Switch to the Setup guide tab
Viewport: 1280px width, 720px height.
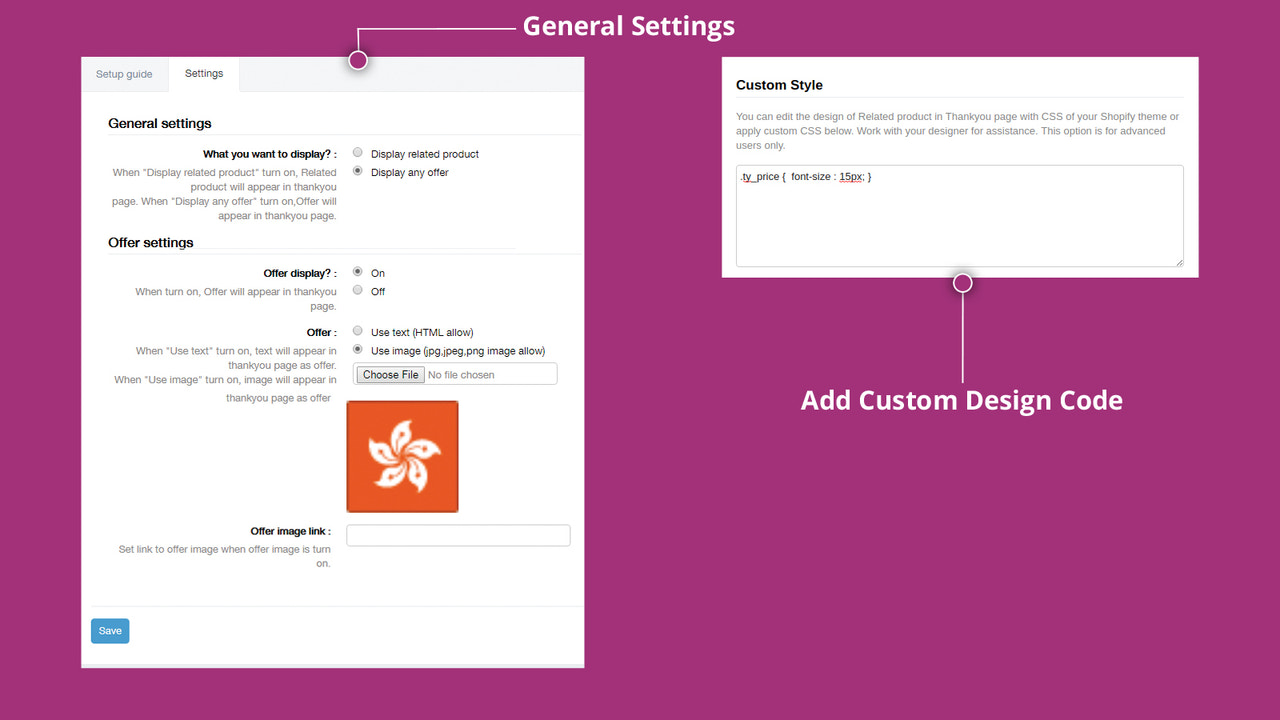123,73
